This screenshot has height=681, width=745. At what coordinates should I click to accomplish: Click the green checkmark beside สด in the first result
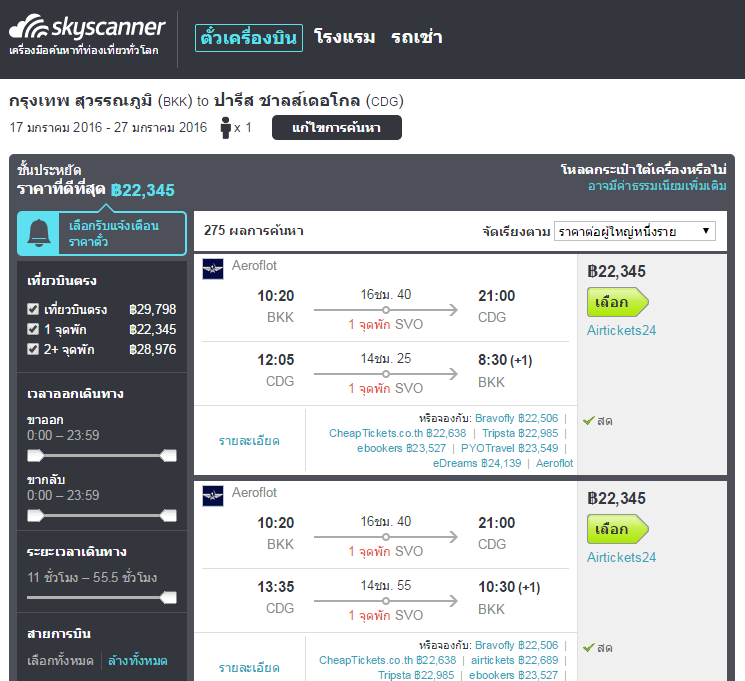coord(589,421)
